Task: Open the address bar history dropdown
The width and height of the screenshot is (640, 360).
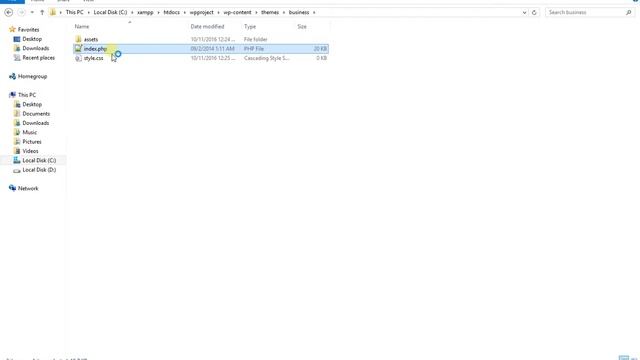Action: tap(524, 13)
